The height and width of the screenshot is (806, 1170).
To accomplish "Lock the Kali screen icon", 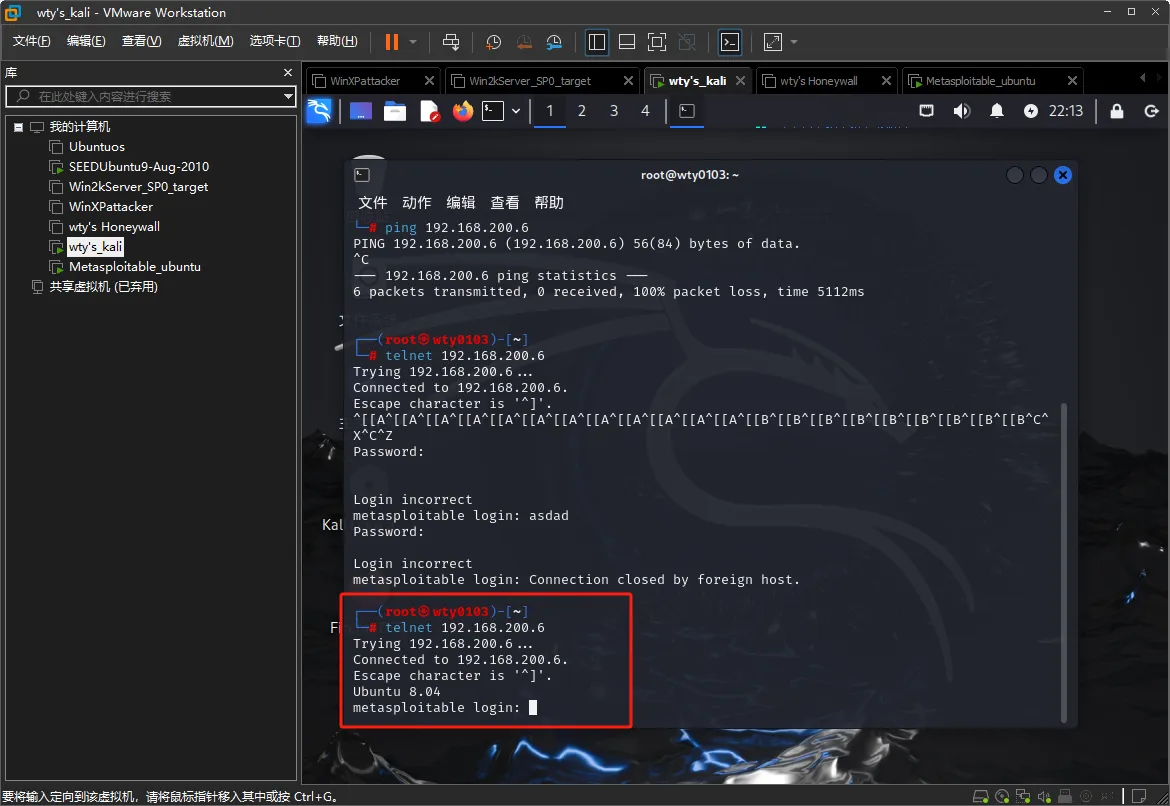I will click(x=1117, y=111).
